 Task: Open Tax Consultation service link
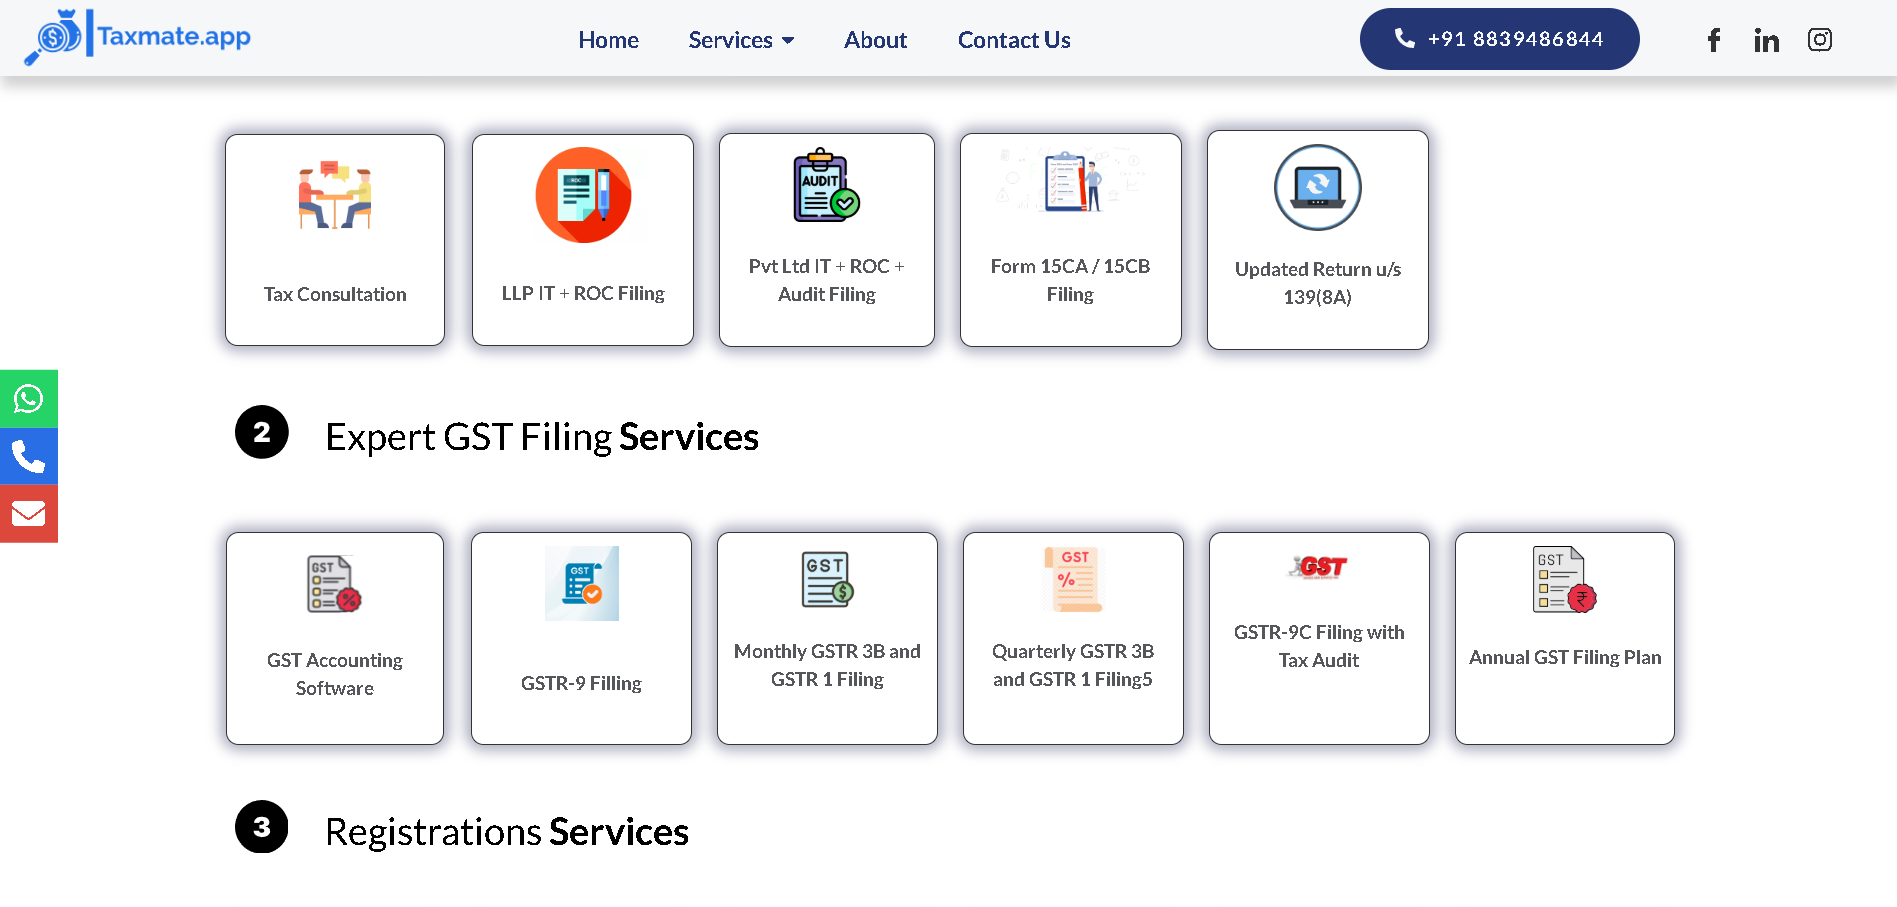click(335, 294)
